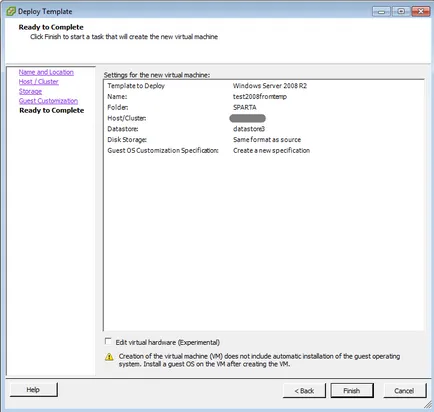The image size is (434, 412).
Task: Minimize the Deploy Template window
Action: click(381, 12)
